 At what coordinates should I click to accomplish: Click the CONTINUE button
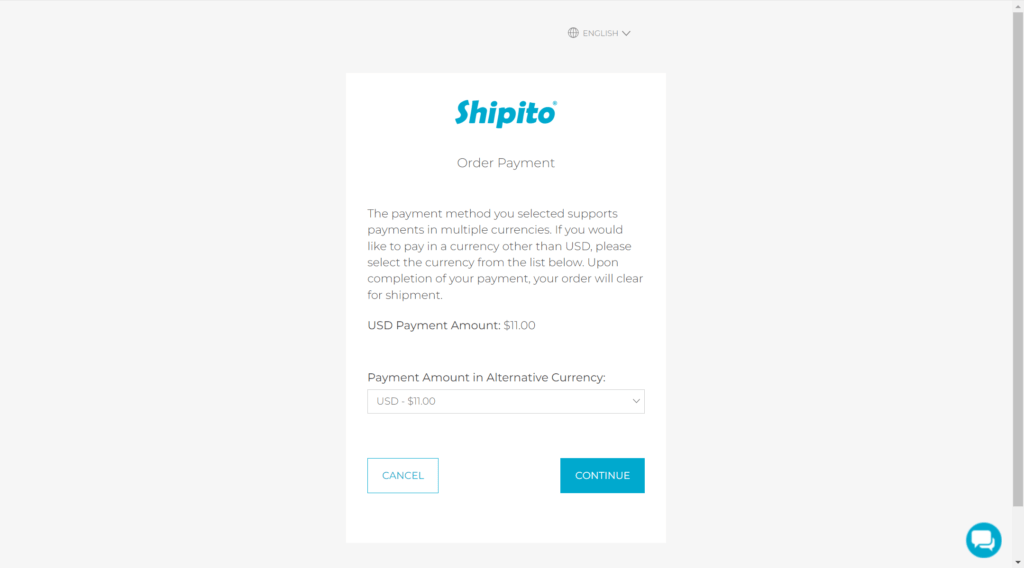[602, 475]
